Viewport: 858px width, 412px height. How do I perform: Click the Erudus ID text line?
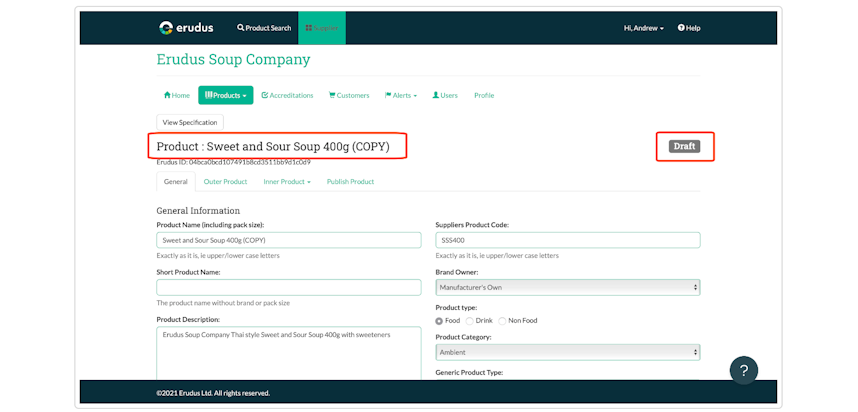click(x=234, y=163)
